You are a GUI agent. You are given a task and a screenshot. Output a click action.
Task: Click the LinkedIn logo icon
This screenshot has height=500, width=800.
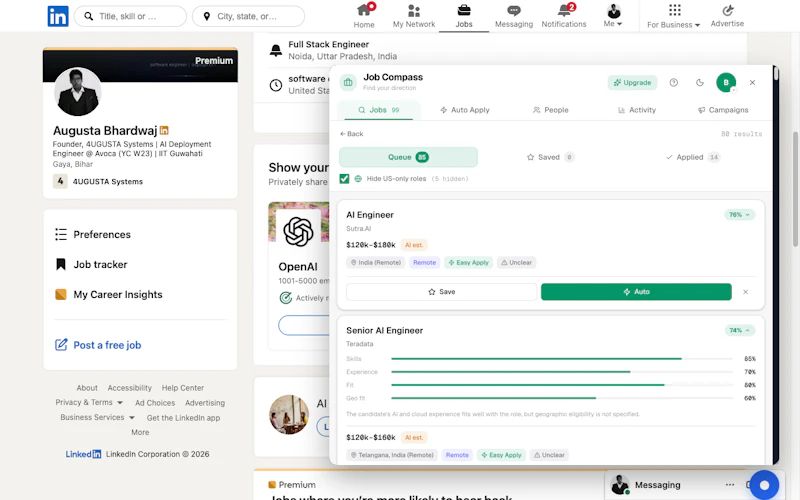click(x=58, y=16)
